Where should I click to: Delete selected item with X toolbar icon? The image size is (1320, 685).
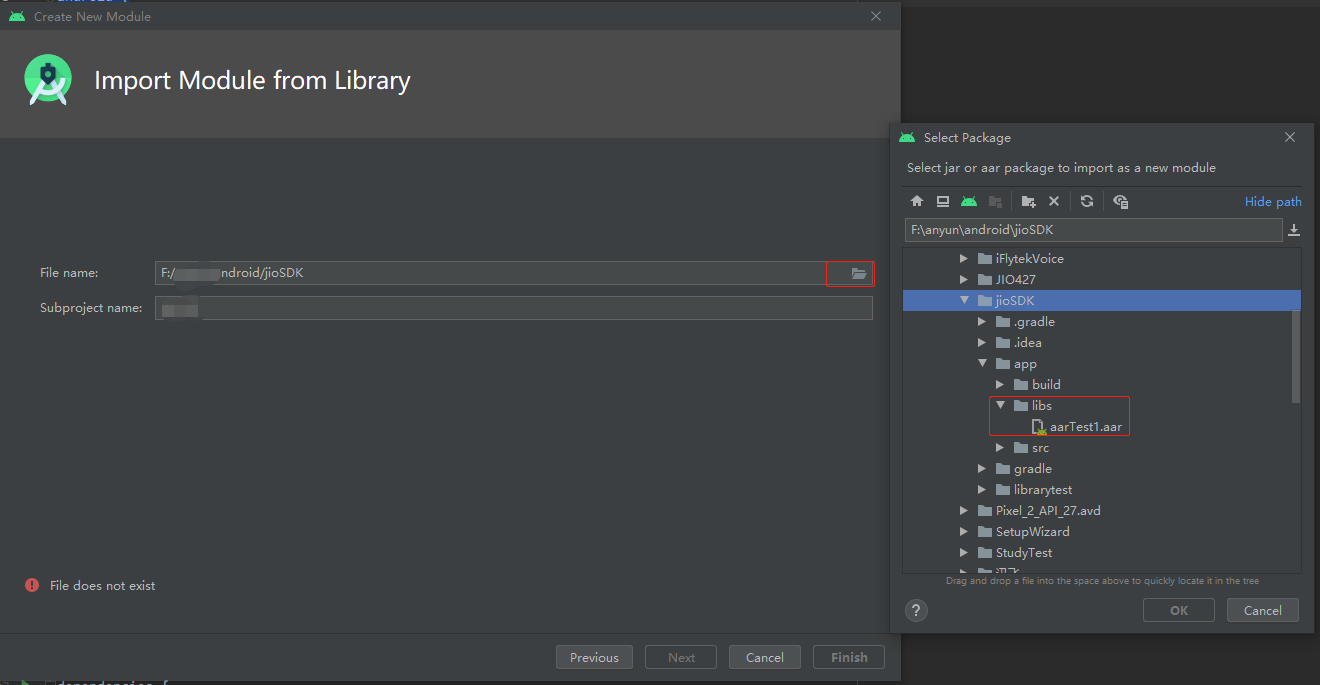click(x=1054, y=201)
